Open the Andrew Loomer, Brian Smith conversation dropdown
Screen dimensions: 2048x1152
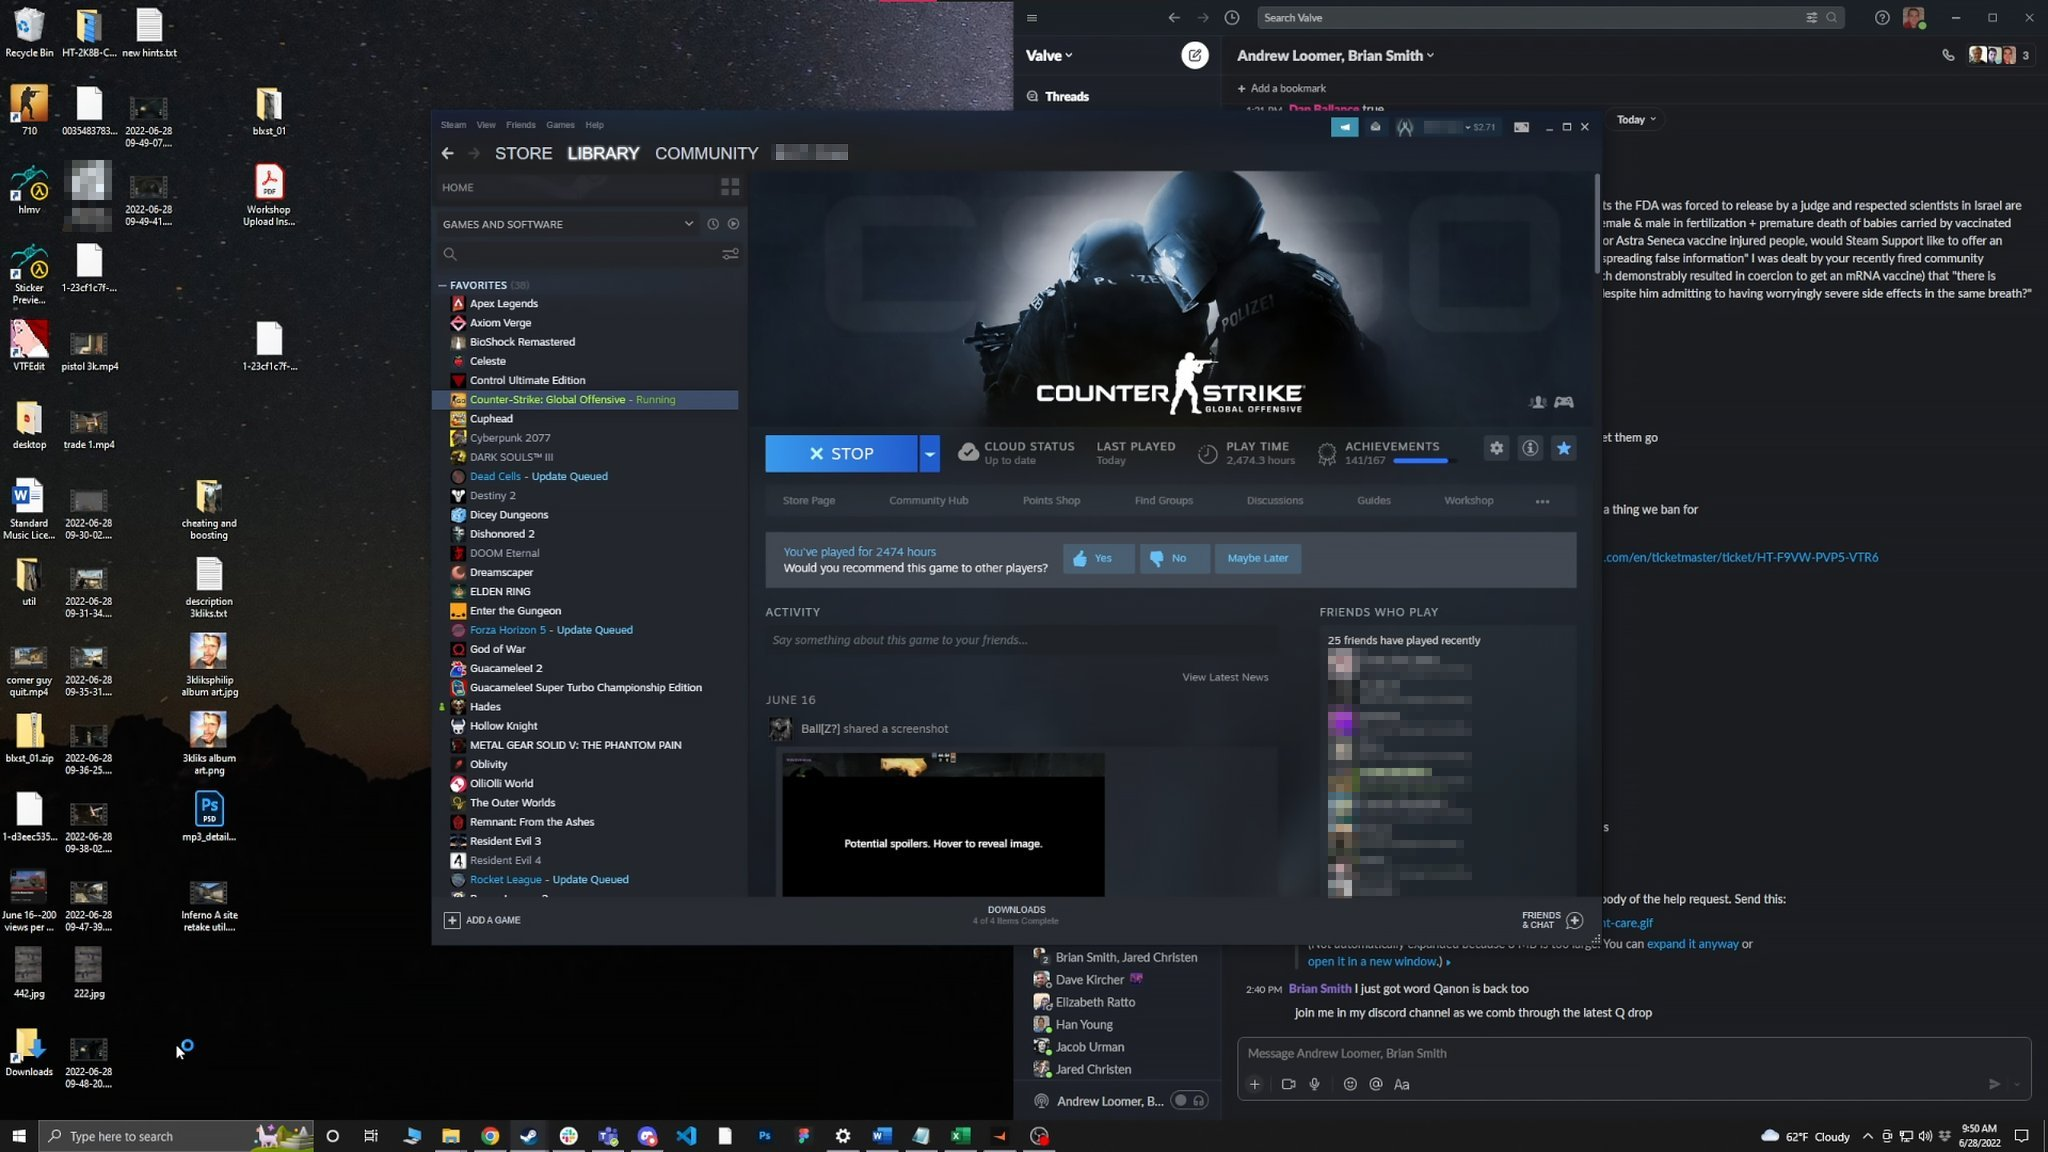(1335, 55)
